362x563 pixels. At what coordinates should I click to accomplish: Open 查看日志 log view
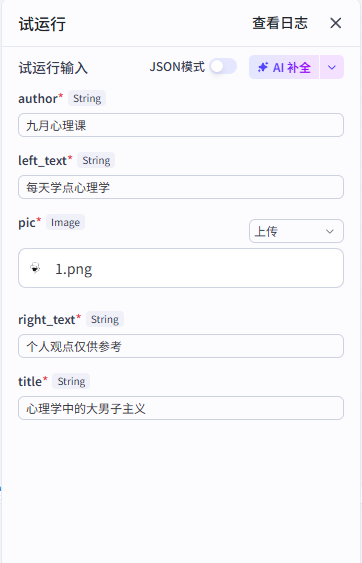280,23
